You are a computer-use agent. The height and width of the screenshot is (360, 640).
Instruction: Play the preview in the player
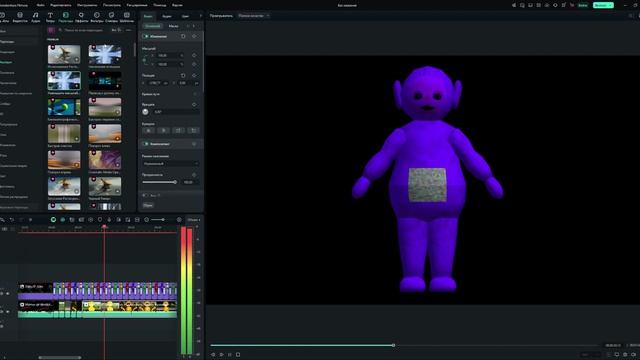pos(221,355)
